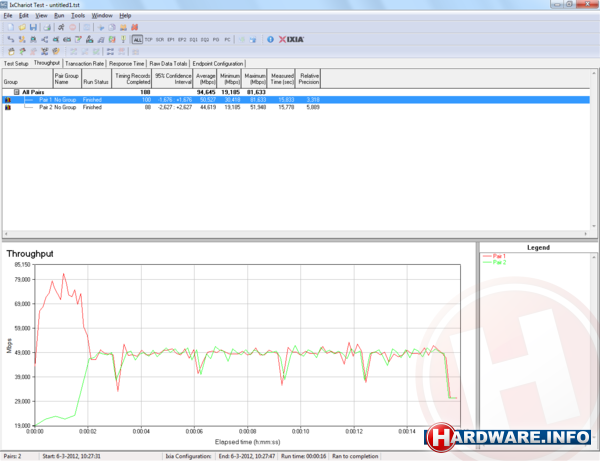Screen dimensions: 600x461
Task: Click the Run test icon
Action: (x=61, y=27)
